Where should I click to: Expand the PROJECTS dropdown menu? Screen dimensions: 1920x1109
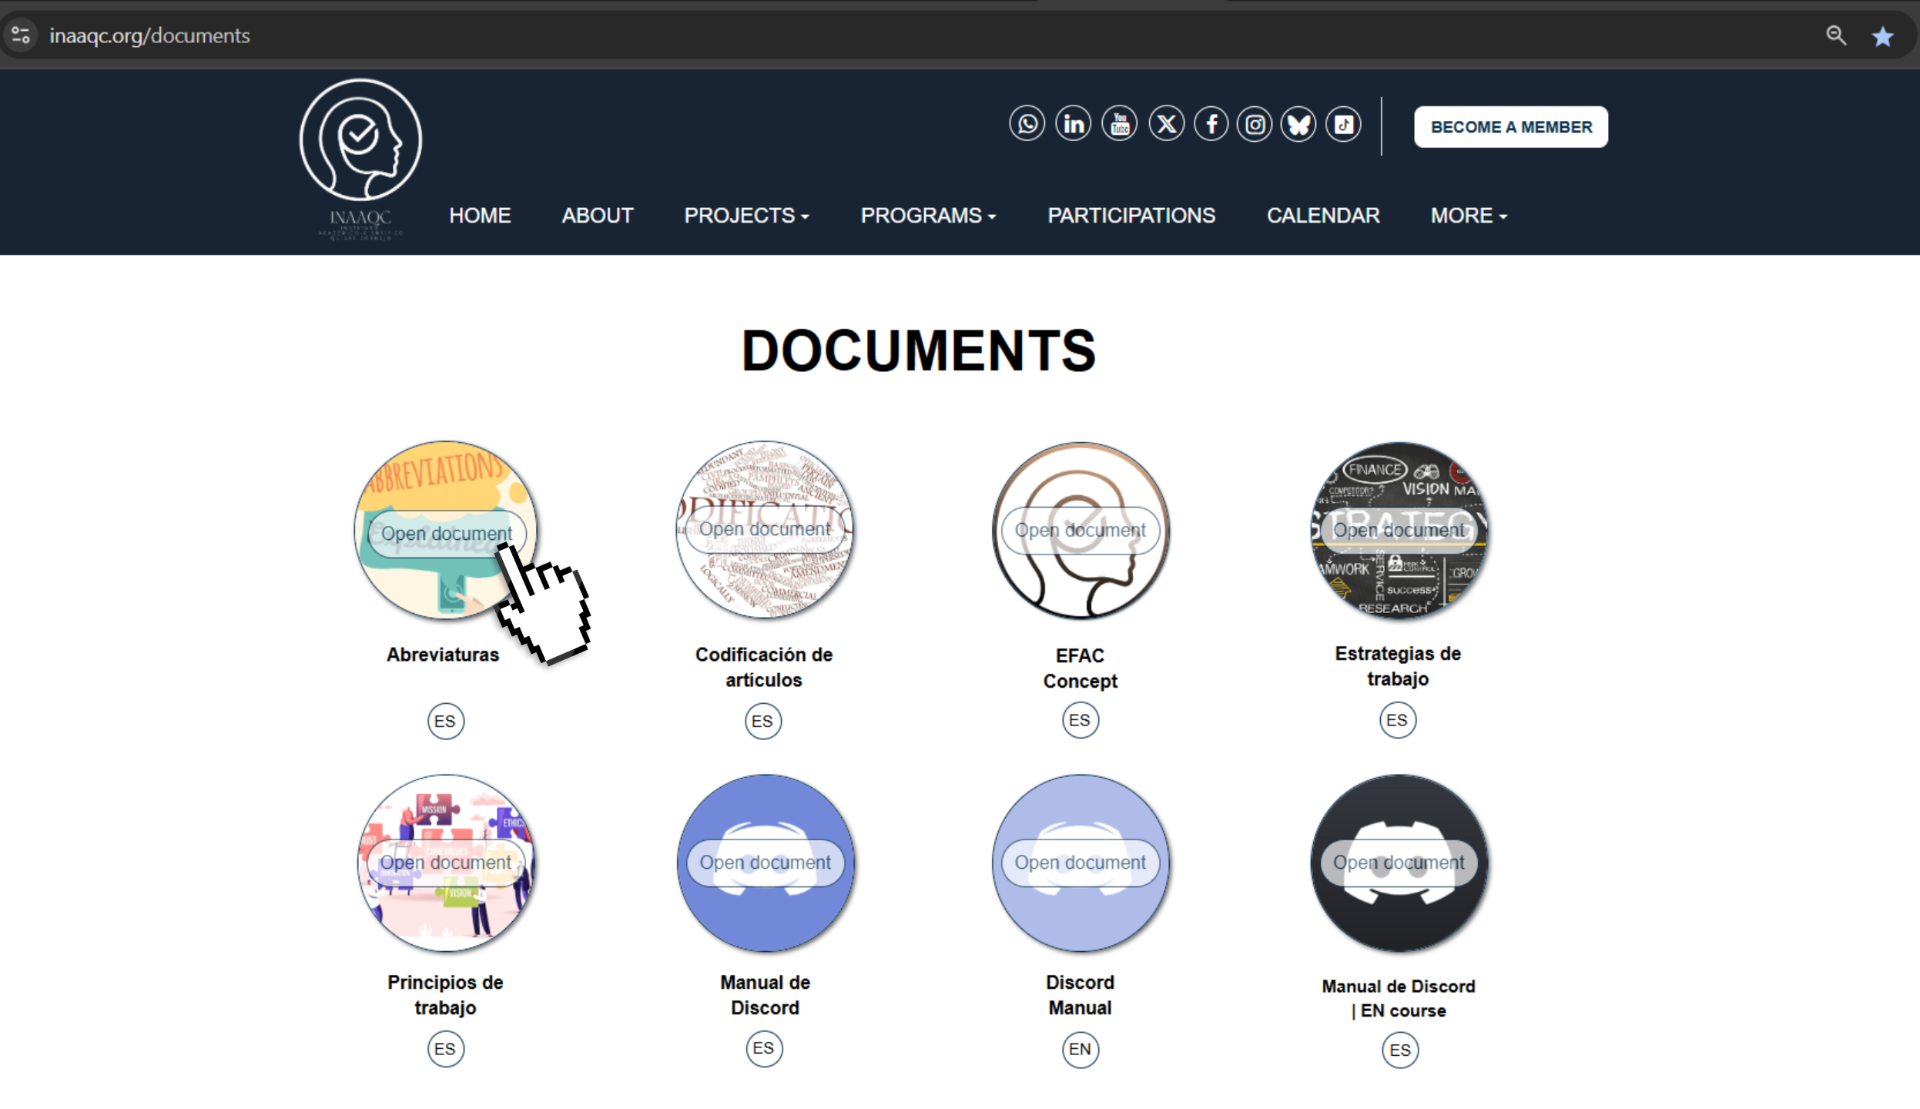pos(746,216)
